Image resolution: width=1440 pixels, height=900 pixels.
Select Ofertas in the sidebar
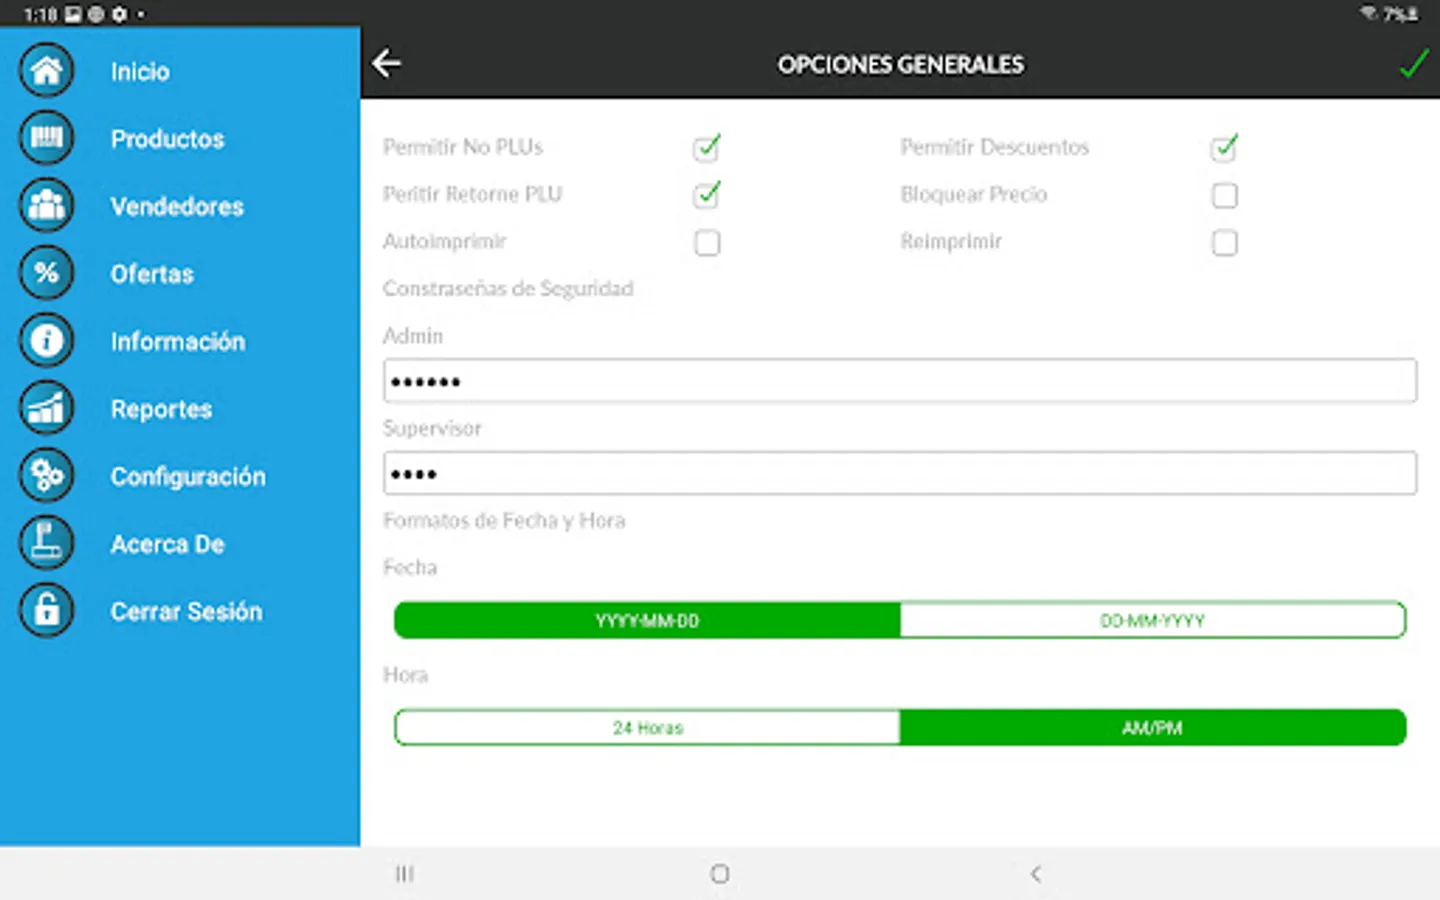[152, 273]
